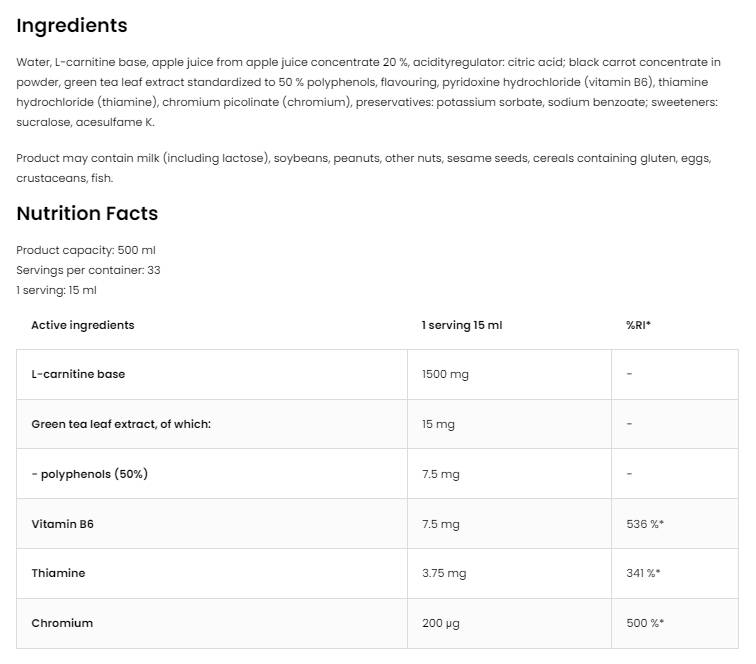Image resolution: width=756 pixels, height=664 pixels.
Task: Click the Thiamine row label
Action: pos(58,573)
